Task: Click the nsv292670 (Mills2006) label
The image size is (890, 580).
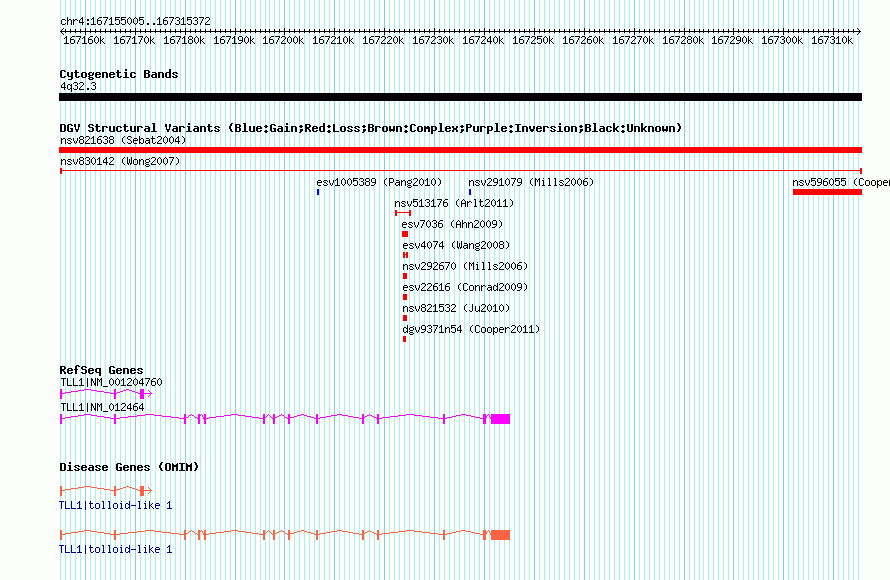Action: point(465,266)
